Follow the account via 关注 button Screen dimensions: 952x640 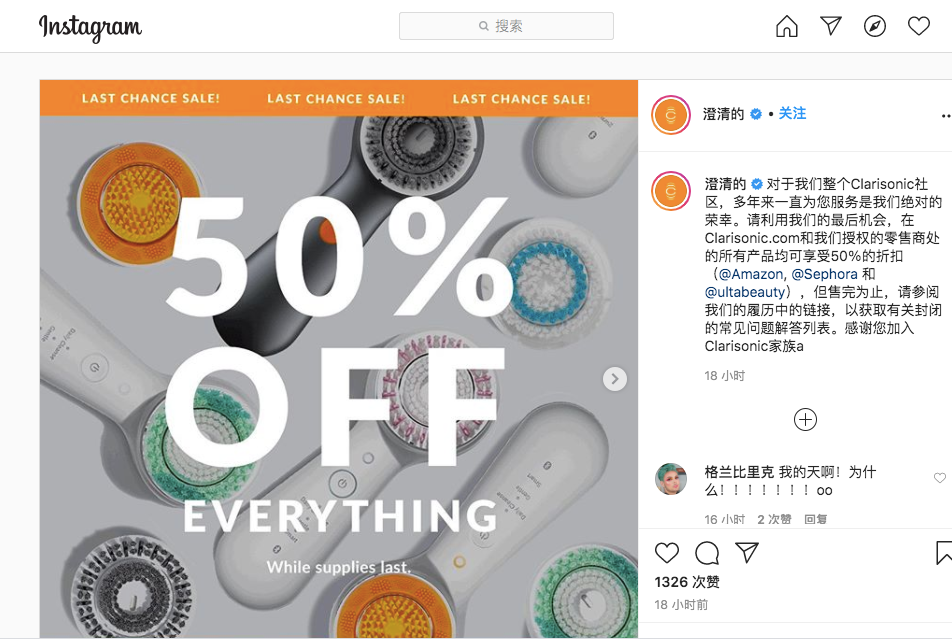pyautogui.click(x=792, y=114)
